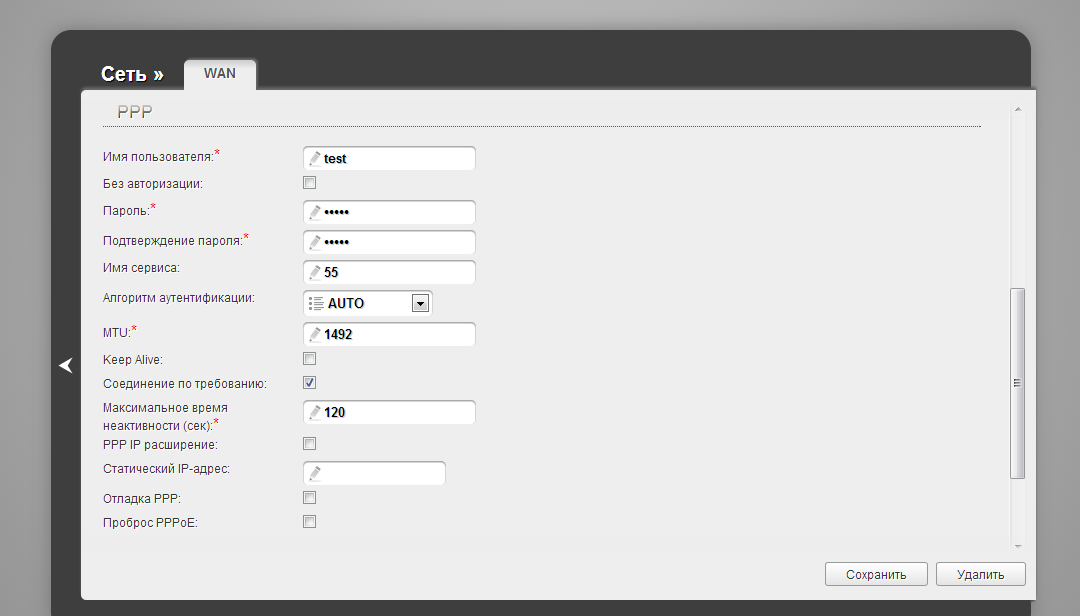Enable the Без авторизации checkbox
1080x616 pixels.
point(309,183)
